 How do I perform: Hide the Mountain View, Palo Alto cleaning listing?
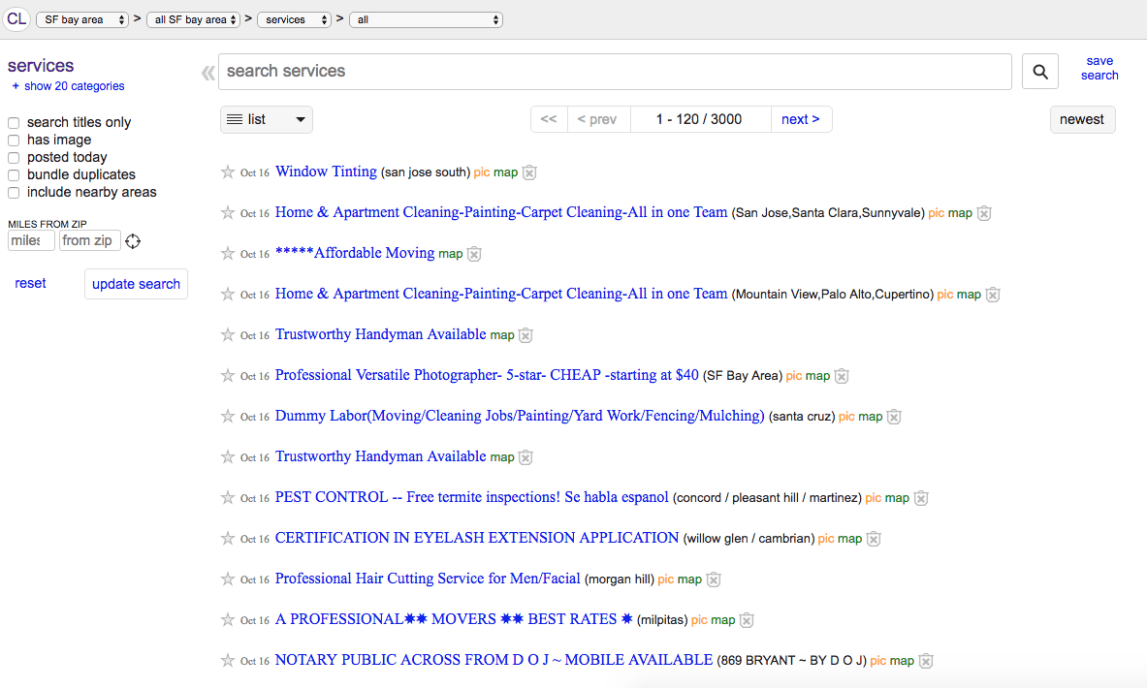coord(993,295)
